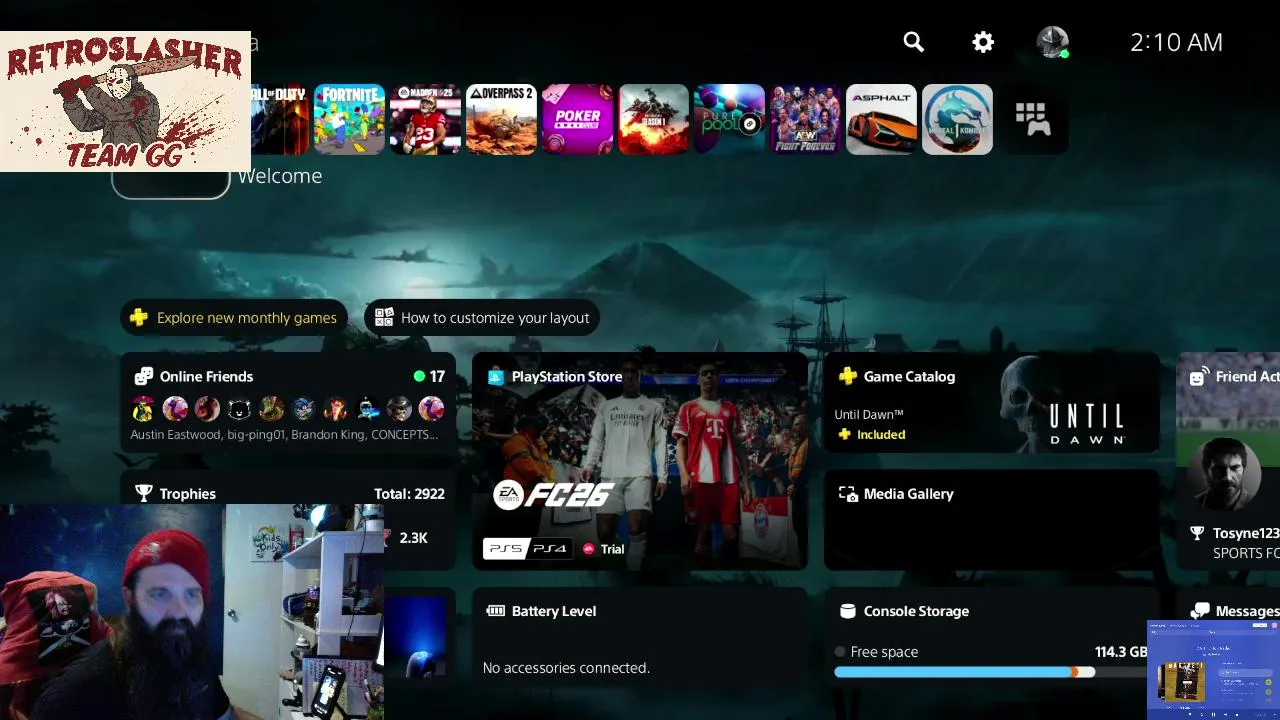
Task: Open the search magnifier icon
Action: point(913,42)
